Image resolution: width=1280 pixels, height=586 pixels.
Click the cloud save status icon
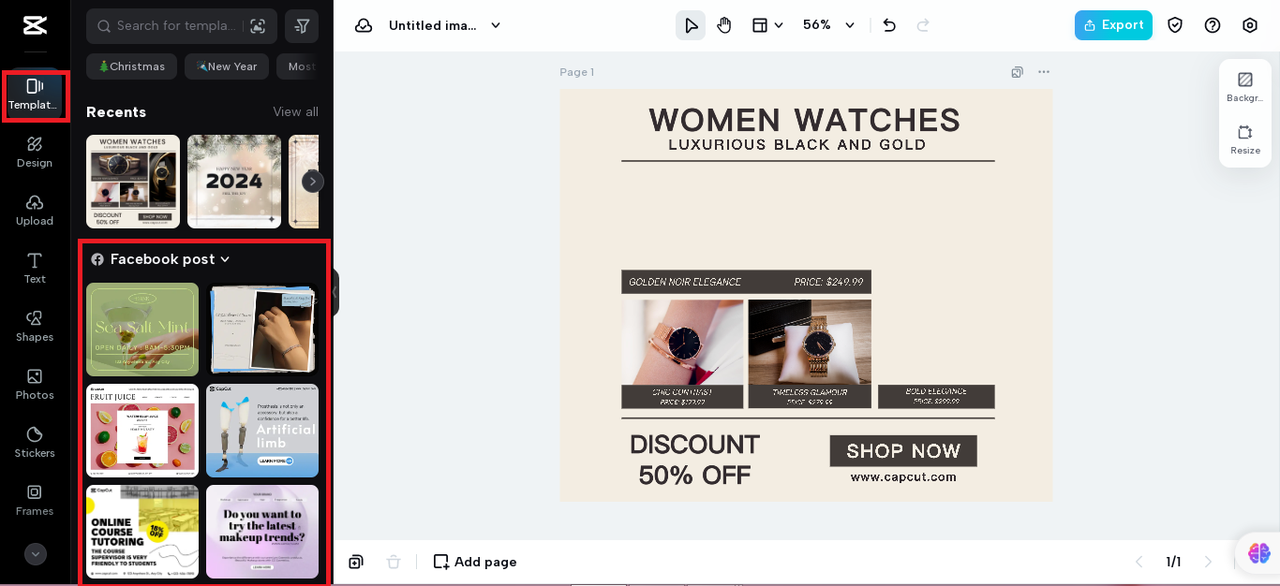pos(363,25)
